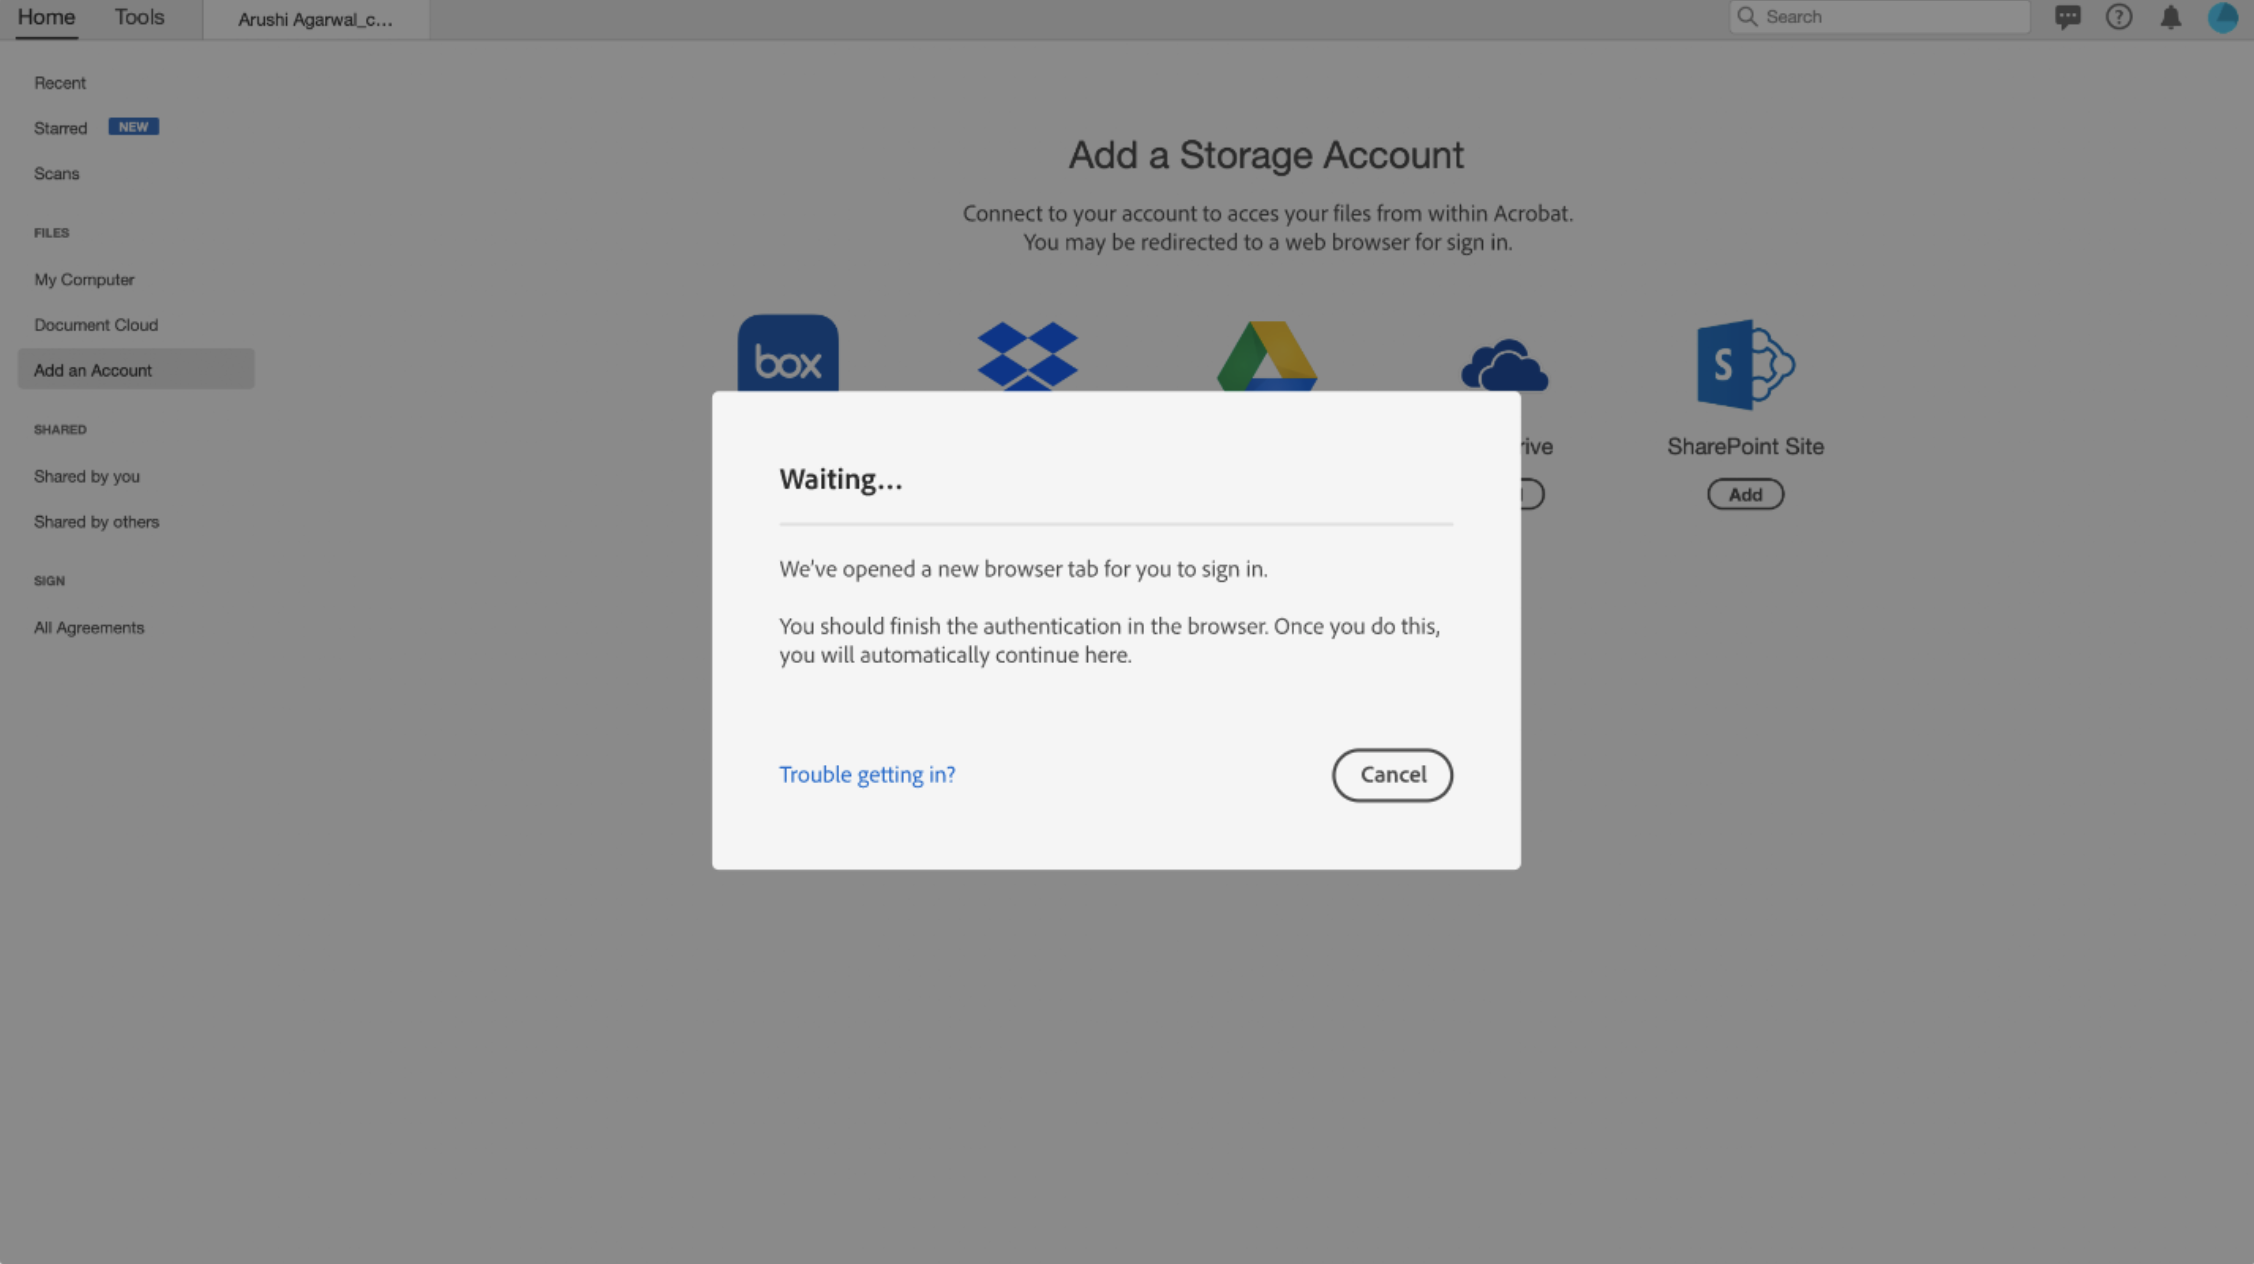Cancel the waiting dialog
This screenshot has height=1264, width=2254.
[x=1392, y=775]
